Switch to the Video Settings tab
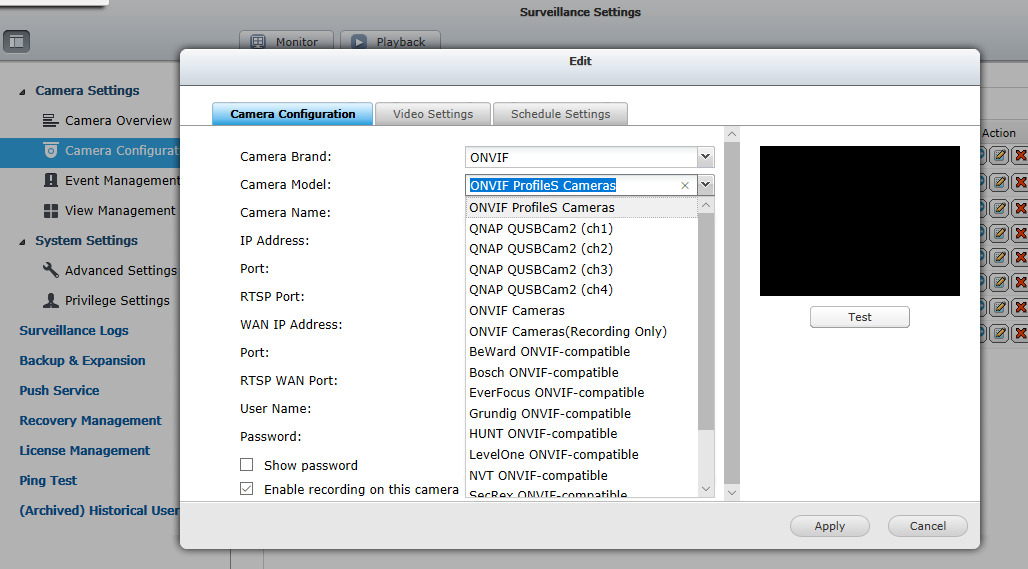Viewport: 1028px width, 569px height. pyautogui.click(x=432, y=114)
